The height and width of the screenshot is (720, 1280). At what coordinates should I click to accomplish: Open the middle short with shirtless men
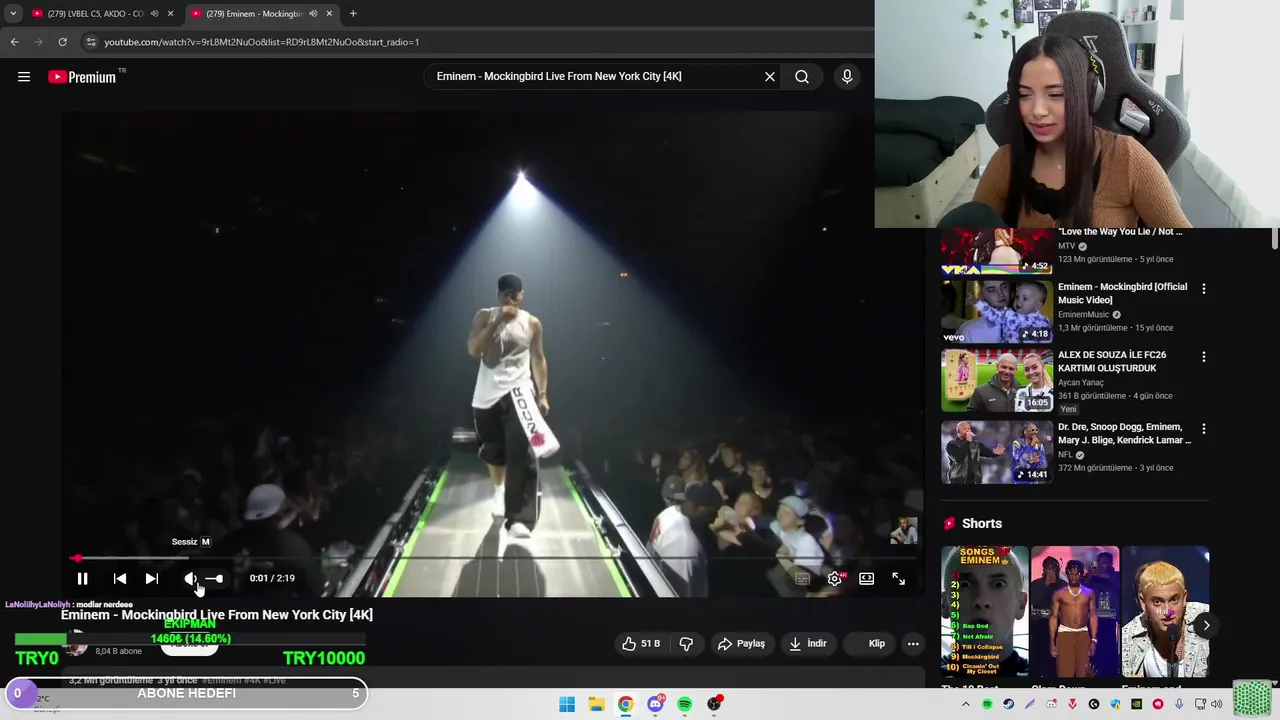[1075, 611]
